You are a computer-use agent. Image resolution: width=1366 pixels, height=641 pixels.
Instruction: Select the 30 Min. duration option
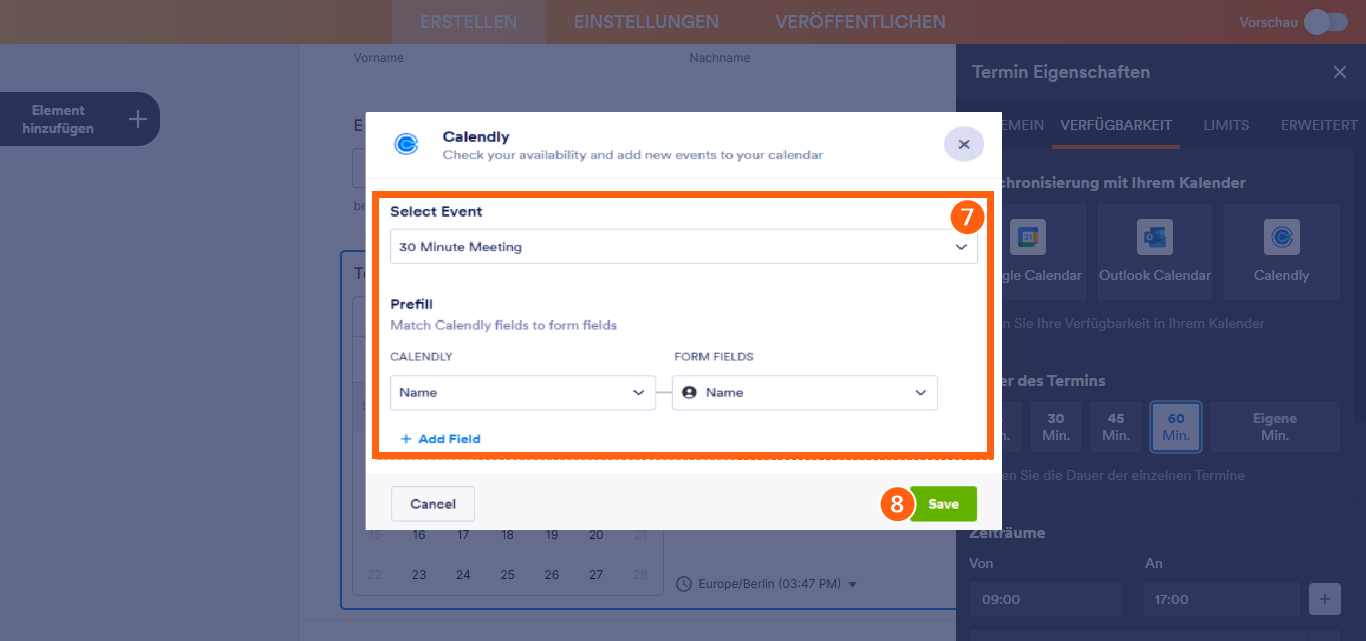pos(1055,426)
